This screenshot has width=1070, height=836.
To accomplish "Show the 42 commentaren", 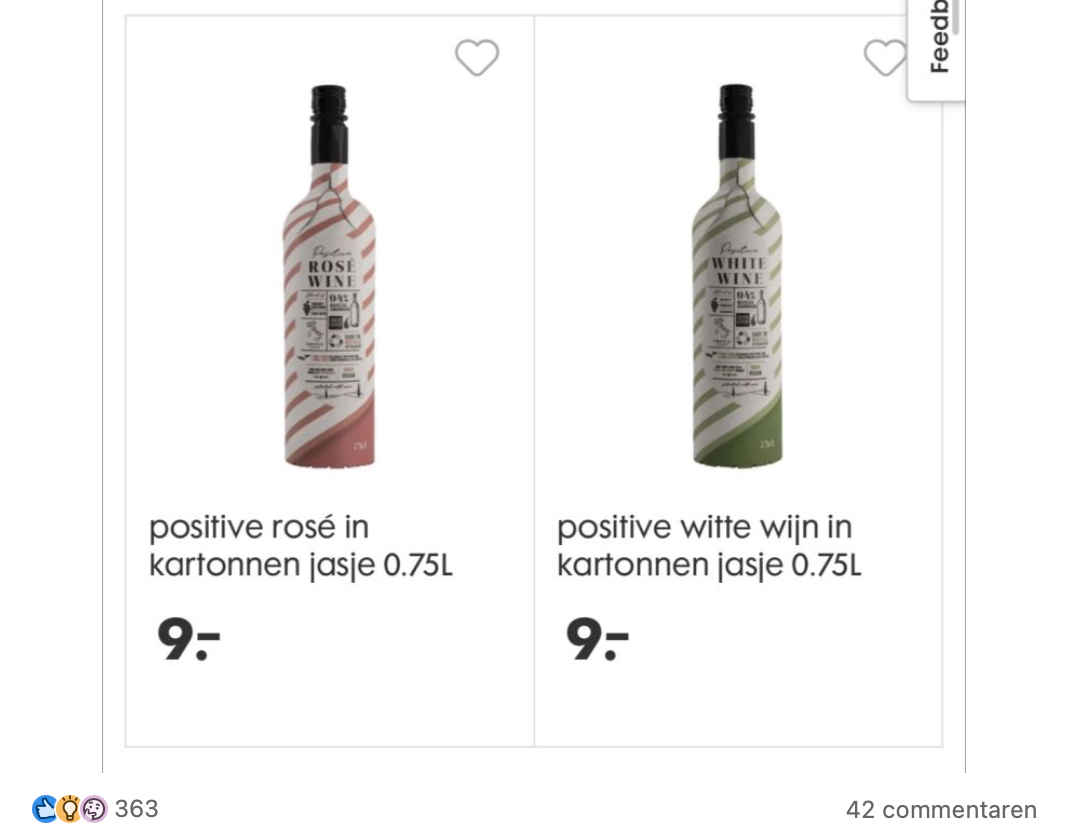I will (x=940, y=810).
